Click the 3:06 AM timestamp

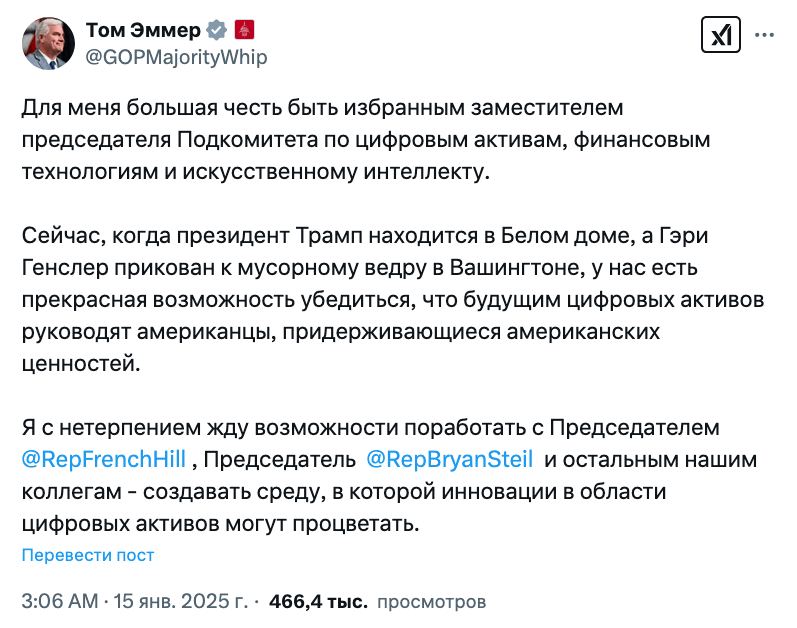[x=59, y=602]
